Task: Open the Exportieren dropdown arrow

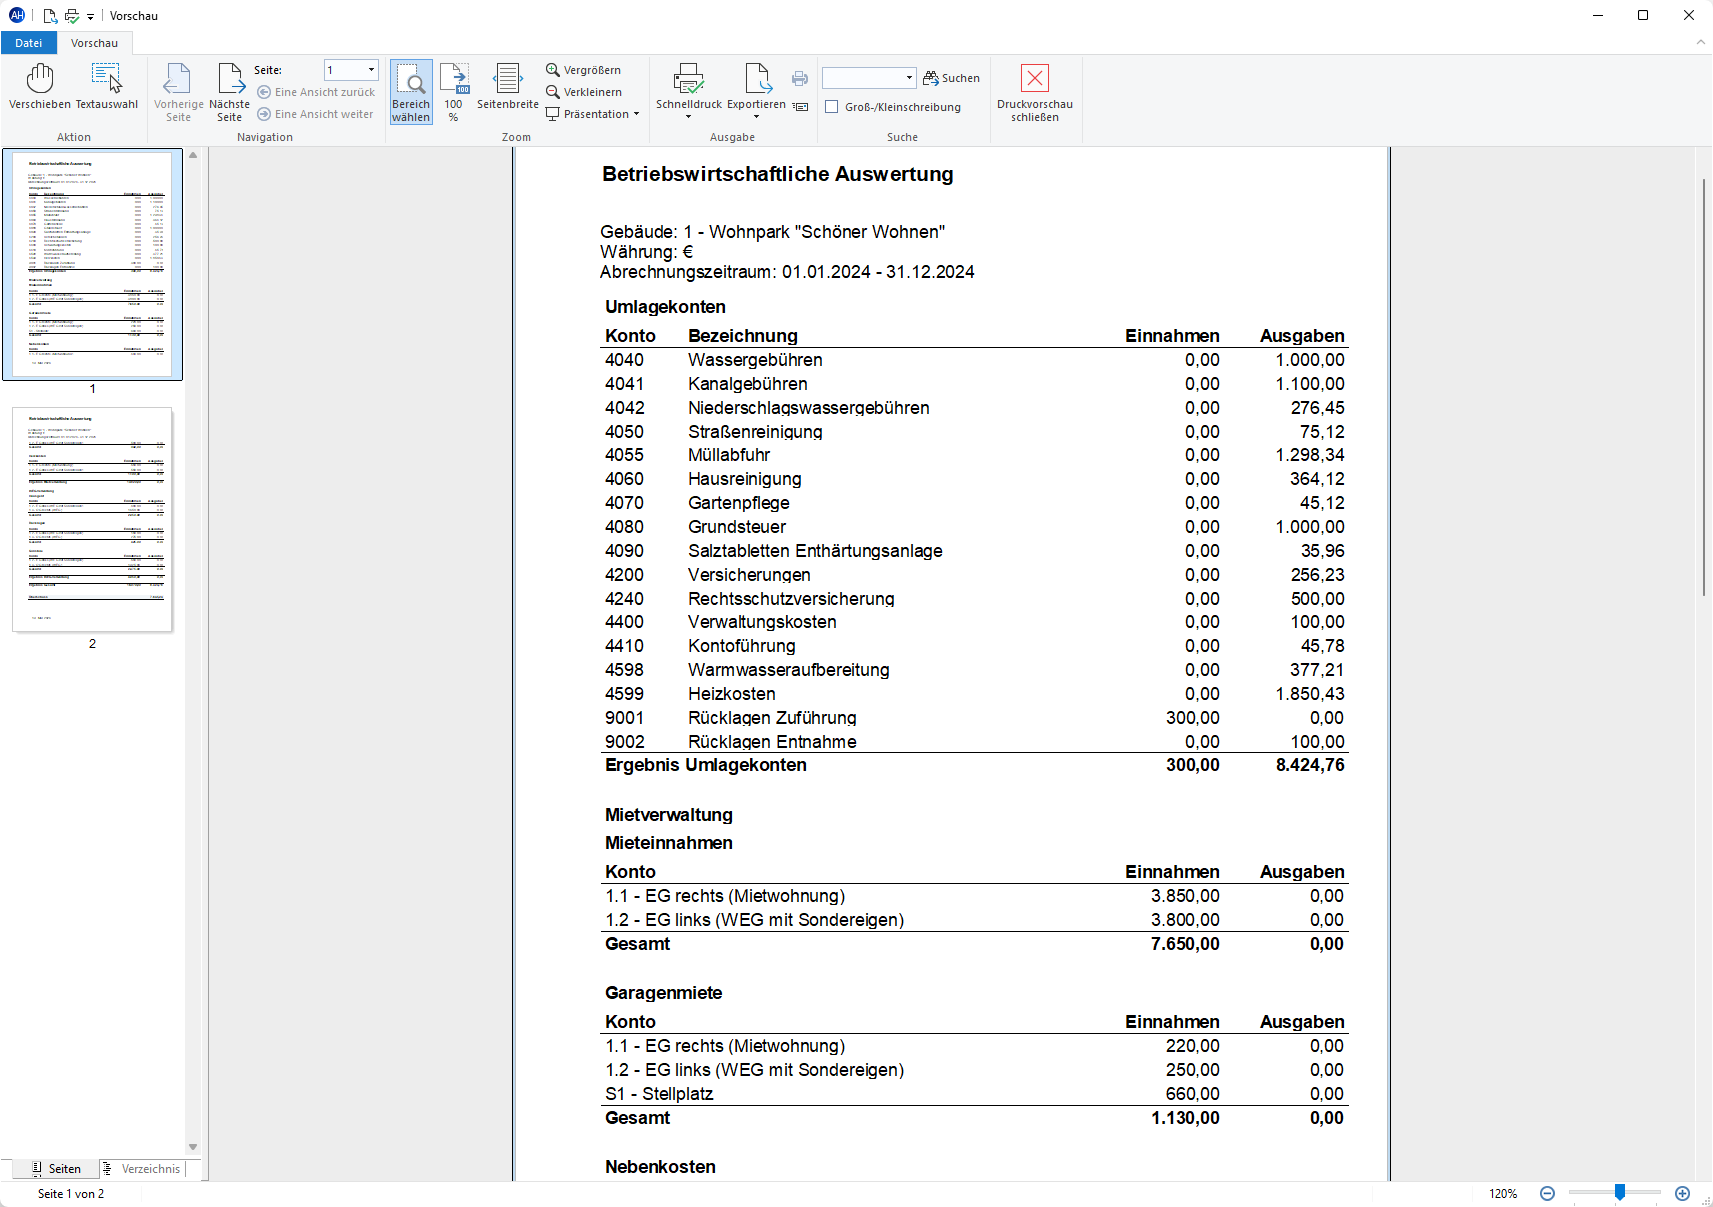Action: point(756,117)
